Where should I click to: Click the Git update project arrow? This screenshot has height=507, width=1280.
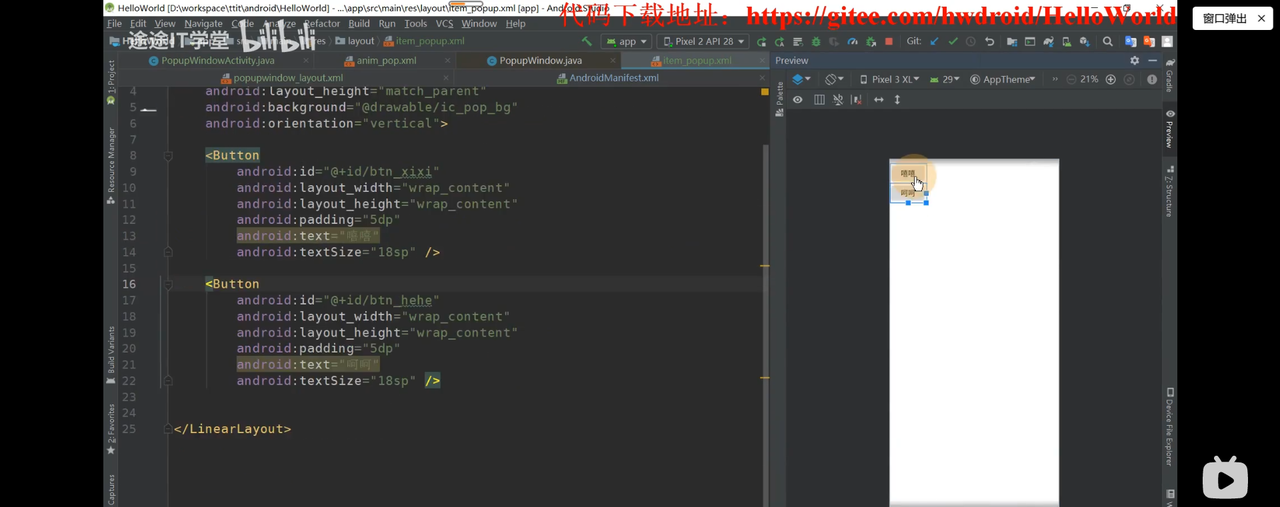(934, 42)
